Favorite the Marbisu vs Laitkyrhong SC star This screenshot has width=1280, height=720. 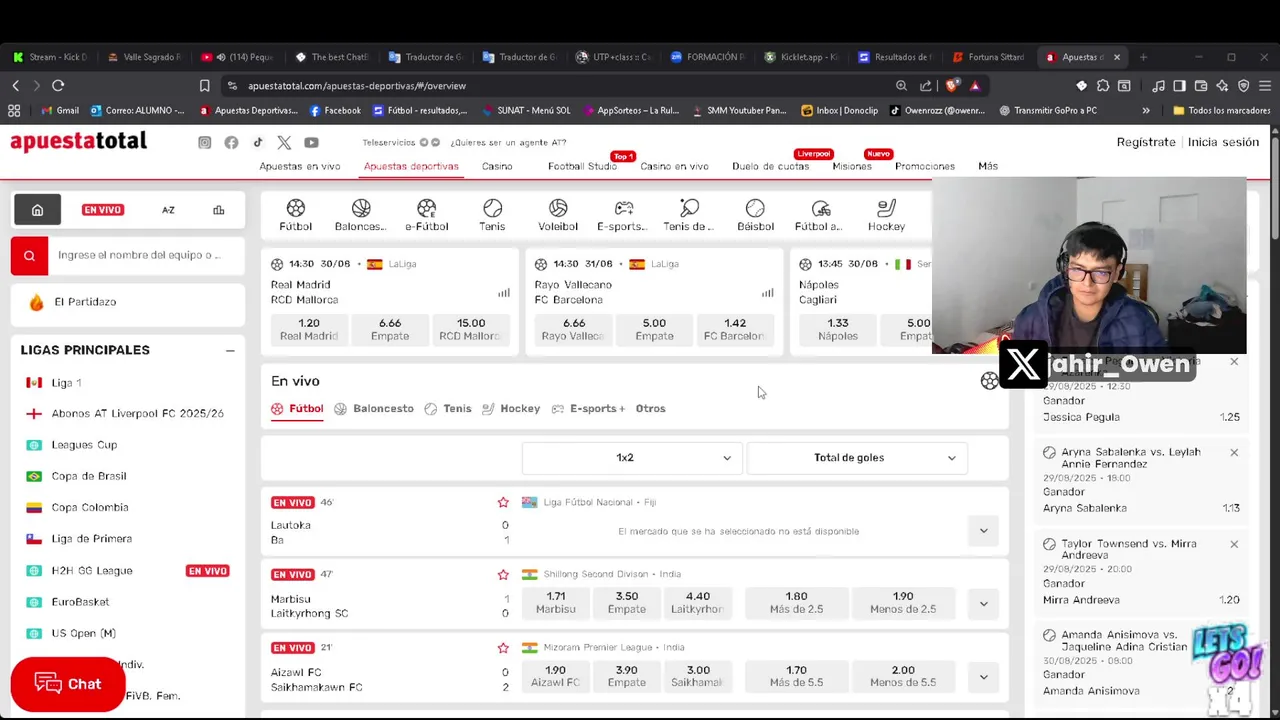[503, 575]
